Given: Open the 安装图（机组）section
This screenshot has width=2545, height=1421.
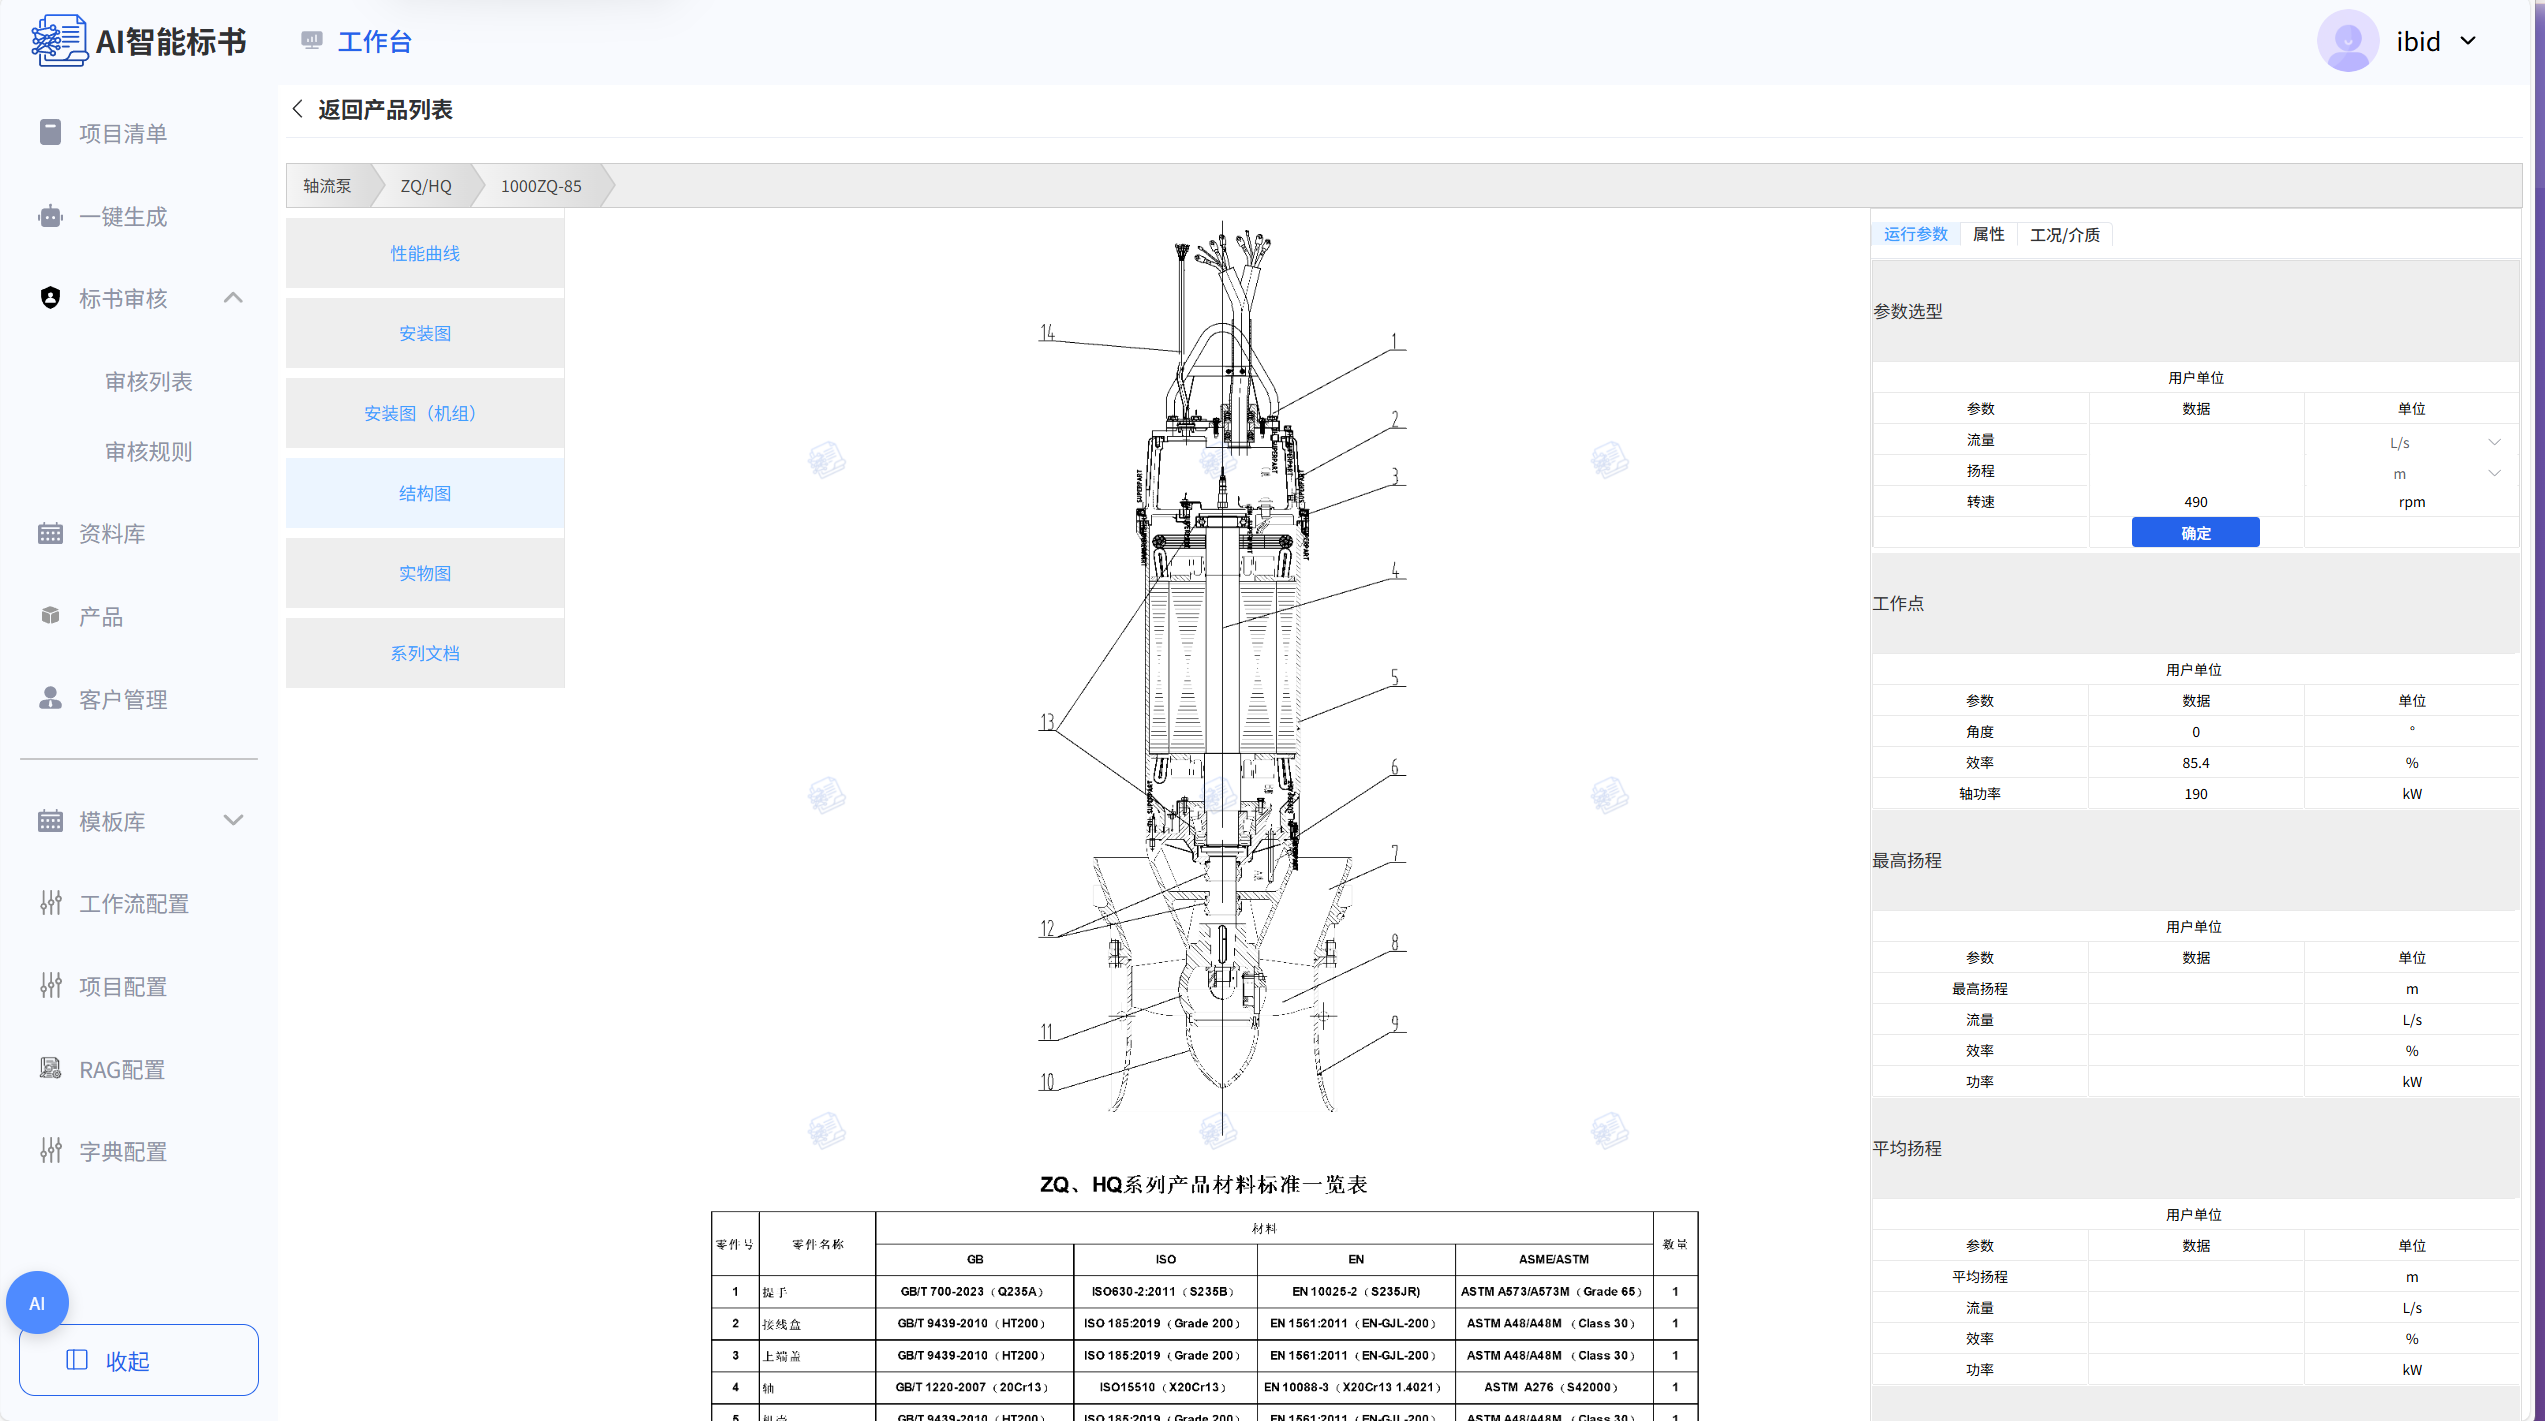Looking at the screenshot, I should pos(425,413).
